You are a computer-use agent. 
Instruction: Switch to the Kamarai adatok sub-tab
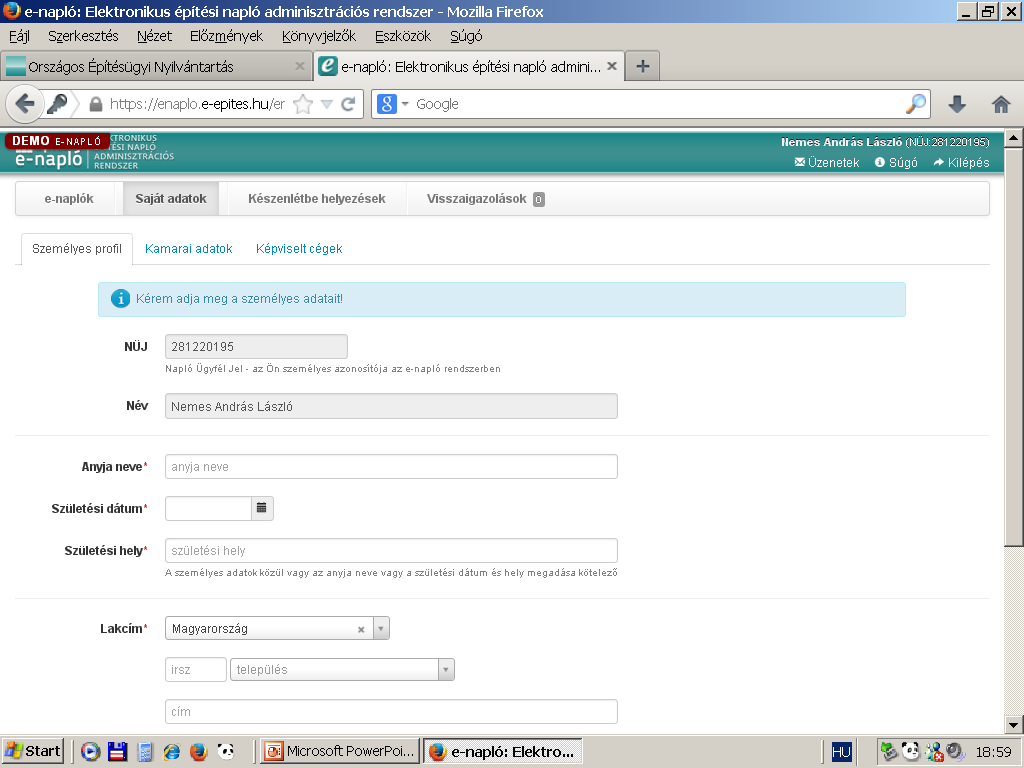(x=189, y=249)
